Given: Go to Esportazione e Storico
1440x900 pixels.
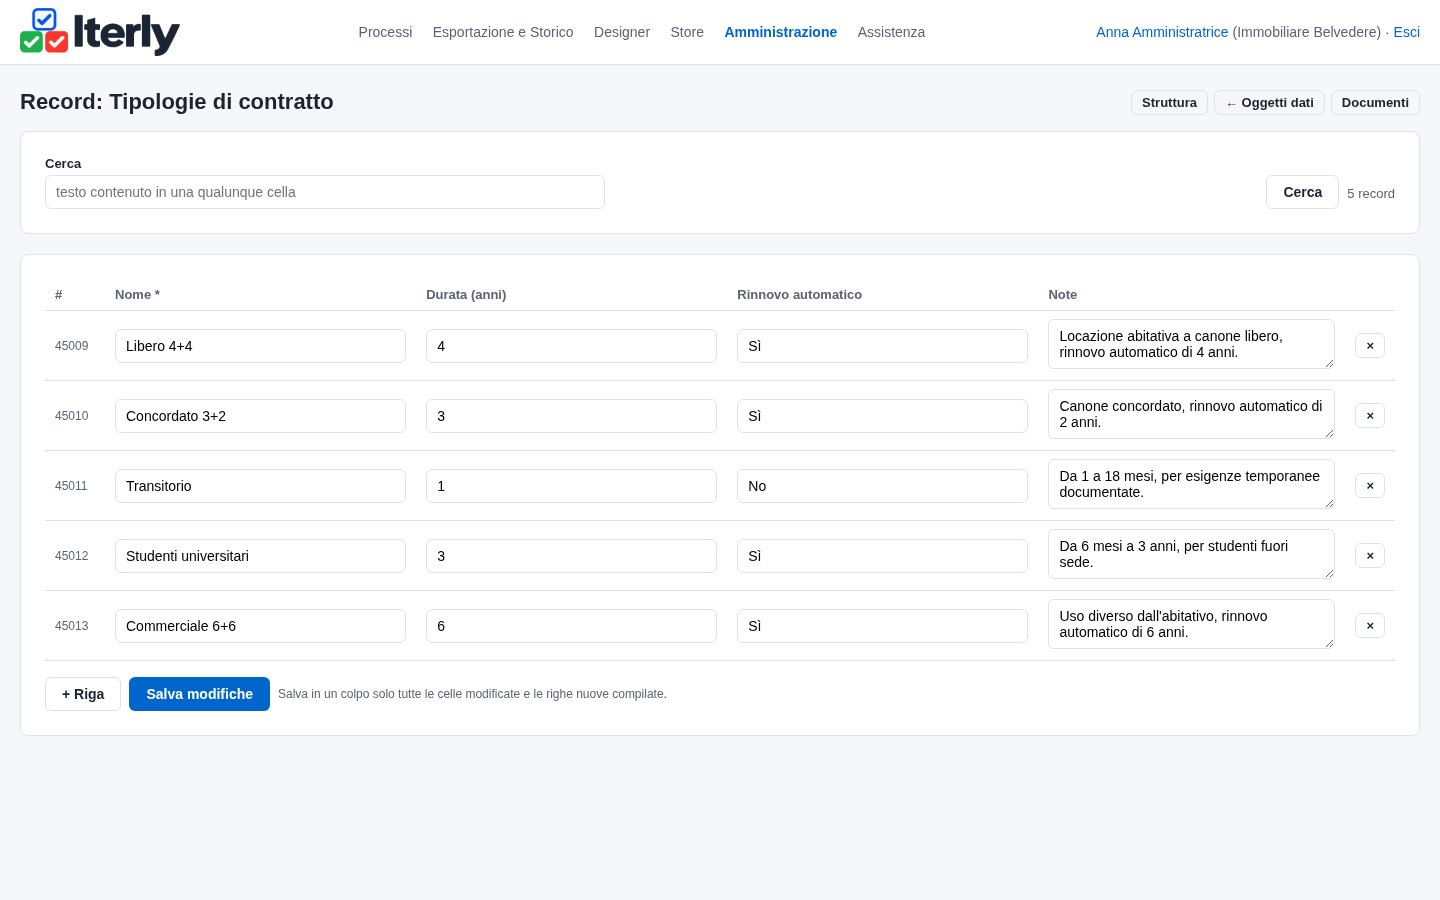Looking at the screenshot, I should point(503,32).
